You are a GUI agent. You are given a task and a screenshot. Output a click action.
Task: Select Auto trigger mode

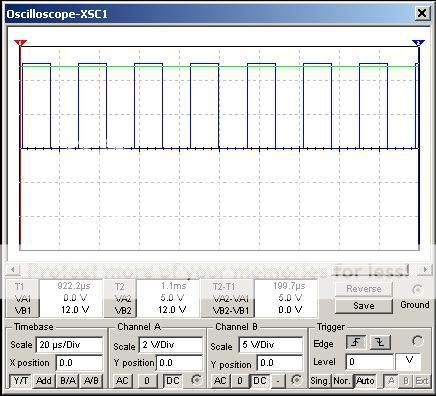pyautogui.click(x=365, y=381)
